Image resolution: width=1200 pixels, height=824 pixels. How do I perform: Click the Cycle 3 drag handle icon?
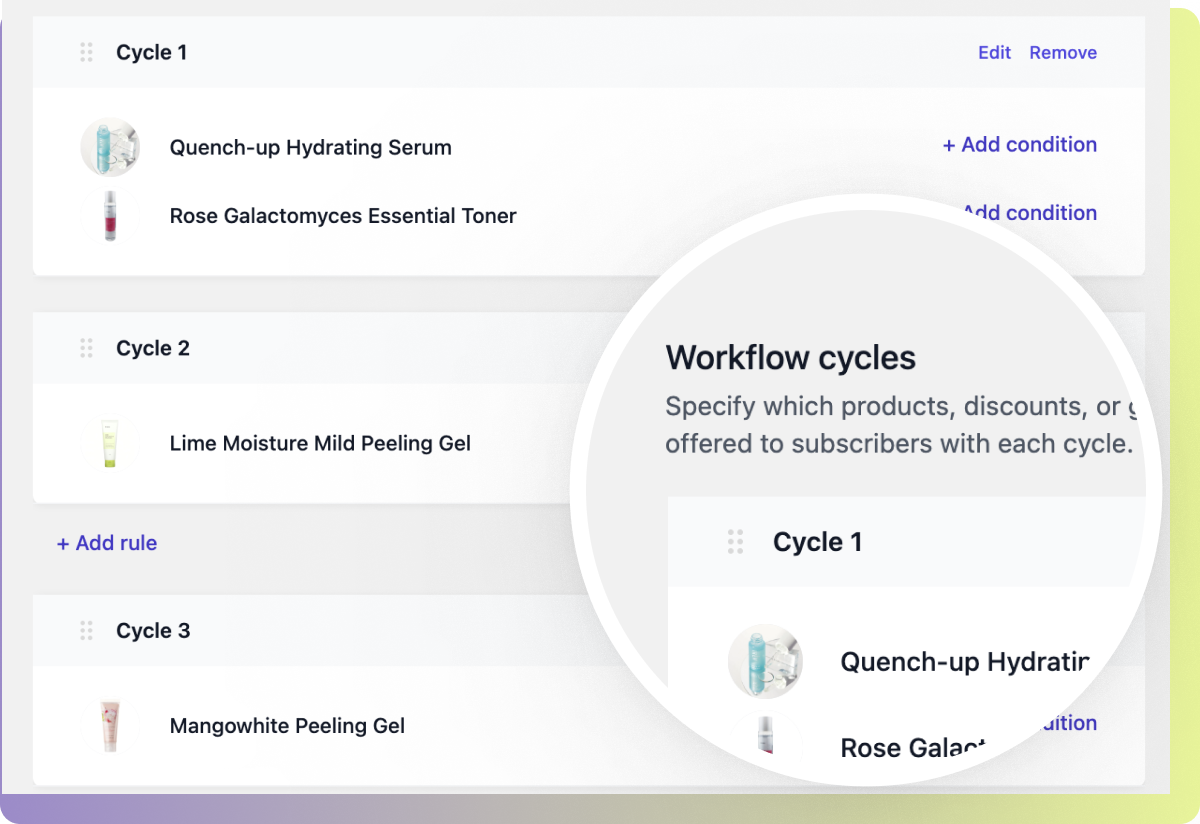86,630
